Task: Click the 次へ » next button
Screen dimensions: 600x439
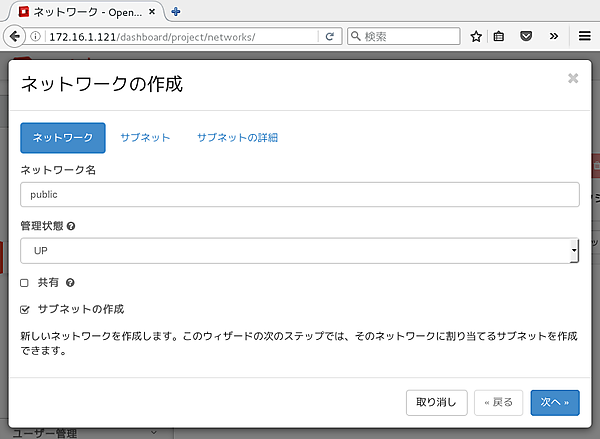Action: 555,403
